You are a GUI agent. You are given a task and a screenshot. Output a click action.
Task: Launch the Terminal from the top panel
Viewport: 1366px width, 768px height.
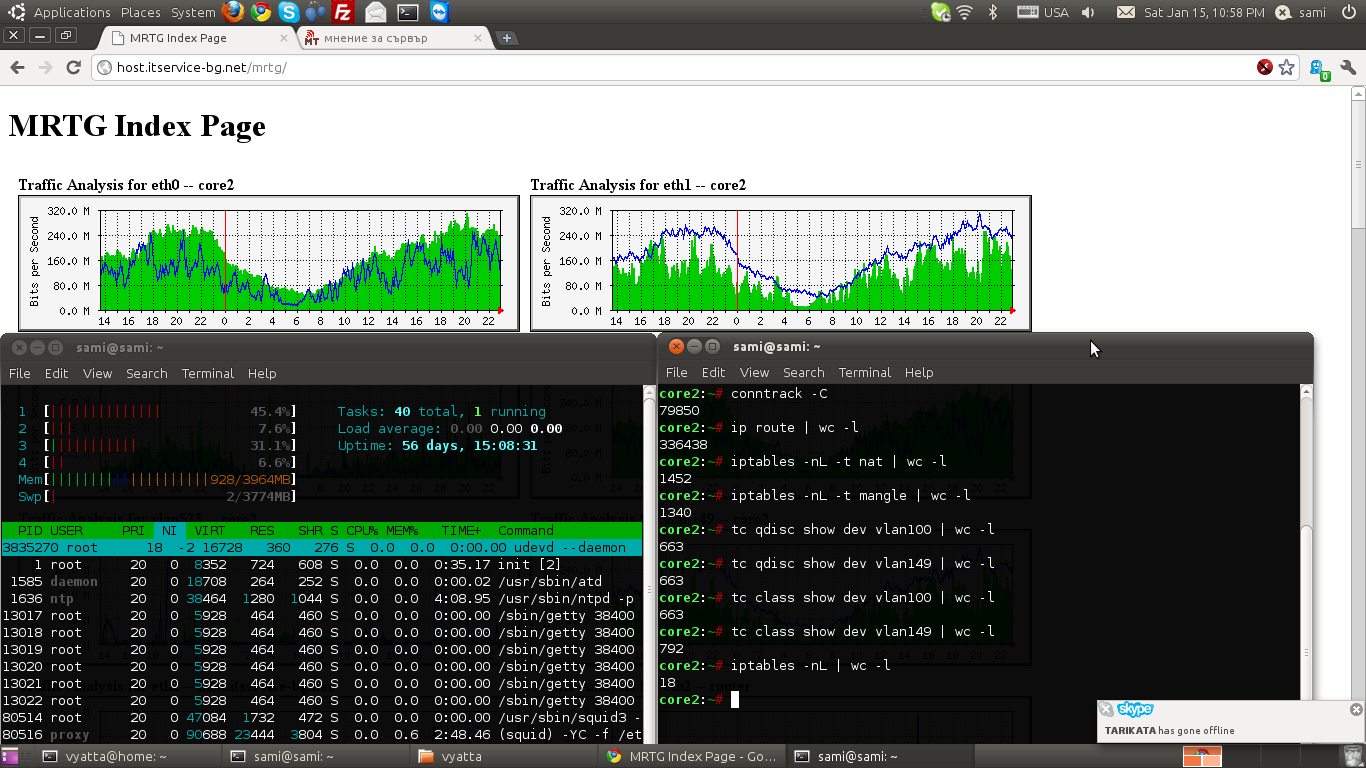tap(407, 12)
